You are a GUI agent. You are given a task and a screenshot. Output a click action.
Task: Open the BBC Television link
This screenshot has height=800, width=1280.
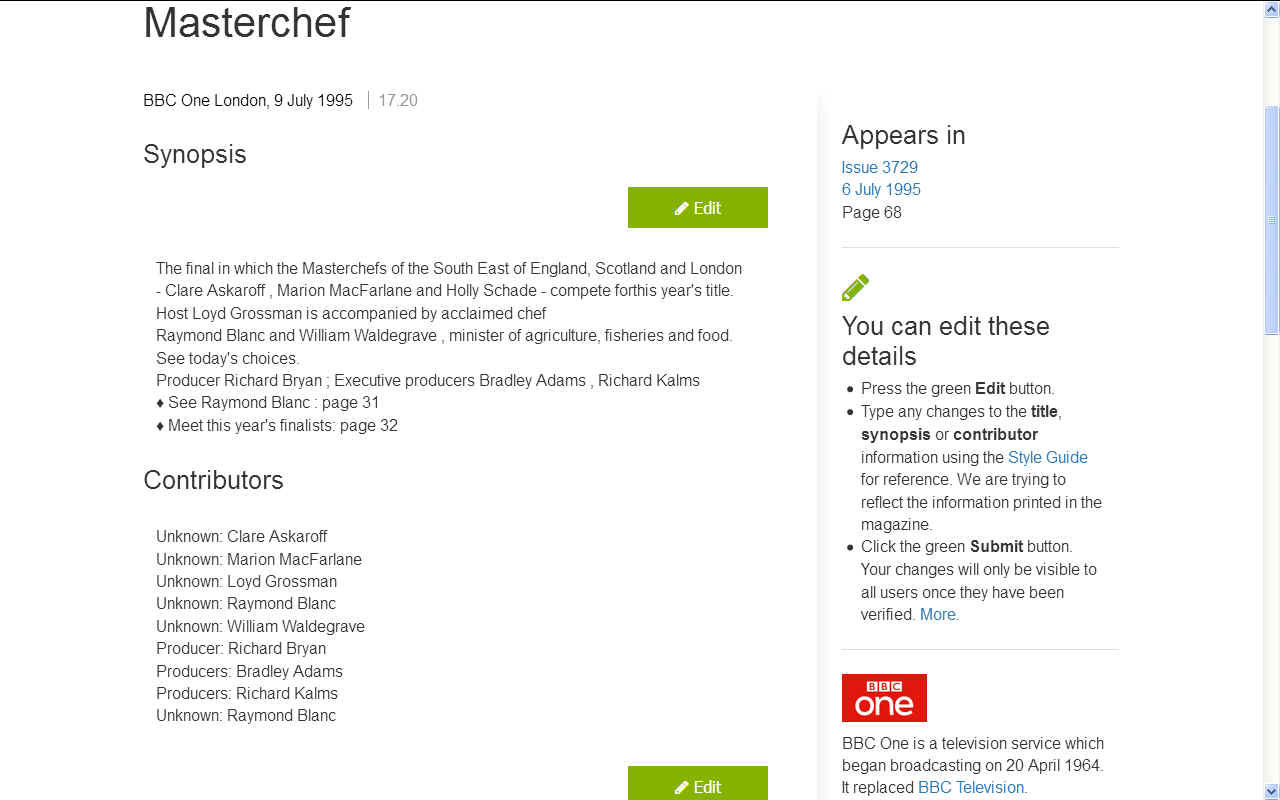coord(971,787)
